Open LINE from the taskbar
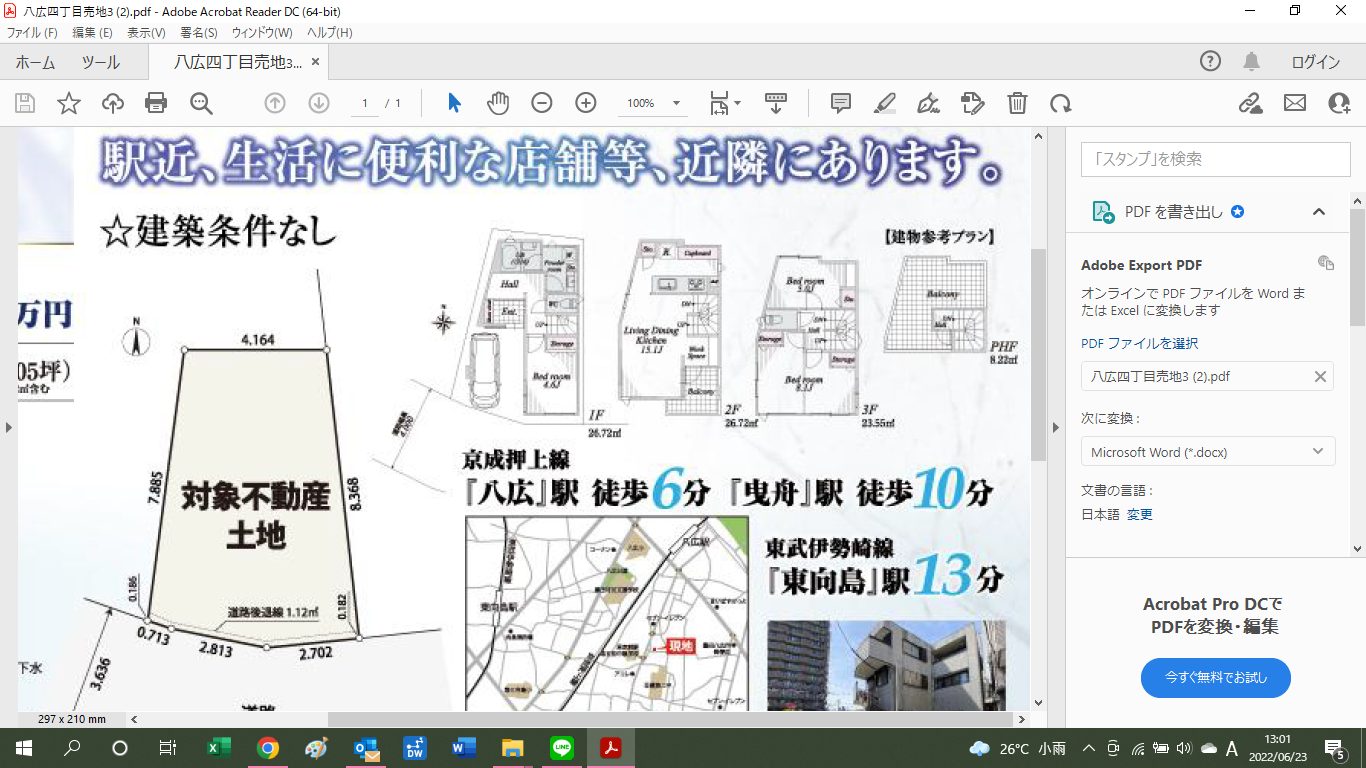The height and width of the screenshot is (768, 1366). pos(562,748)
